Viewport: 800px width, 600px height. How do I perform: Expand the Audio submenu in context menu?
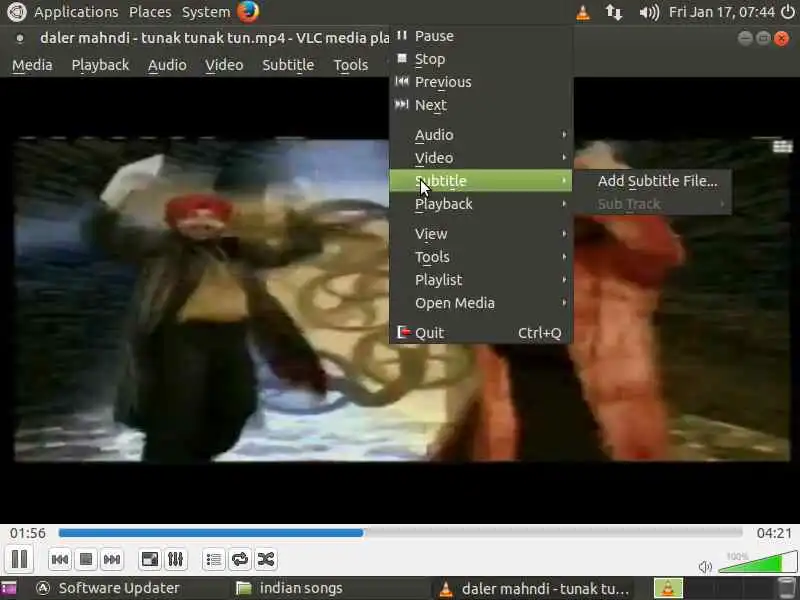click(x=481, y=135)
